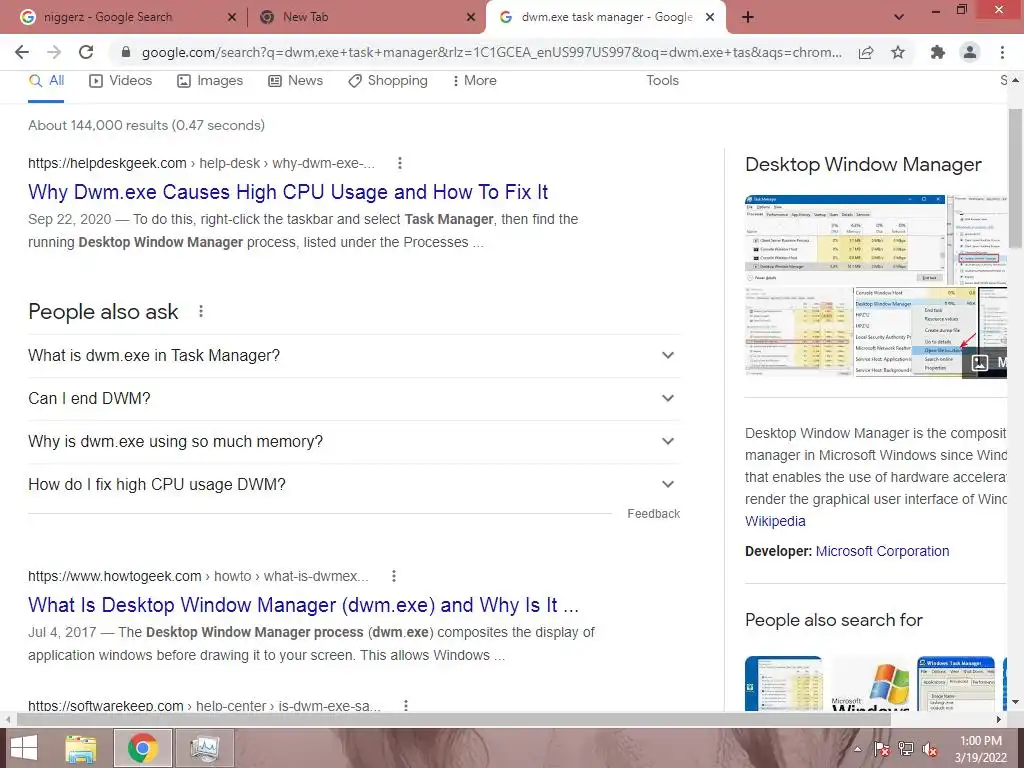Go back with the browser back arrow
The width and height of the screenshot is (1024, 768).
click(x=22, y=52)
